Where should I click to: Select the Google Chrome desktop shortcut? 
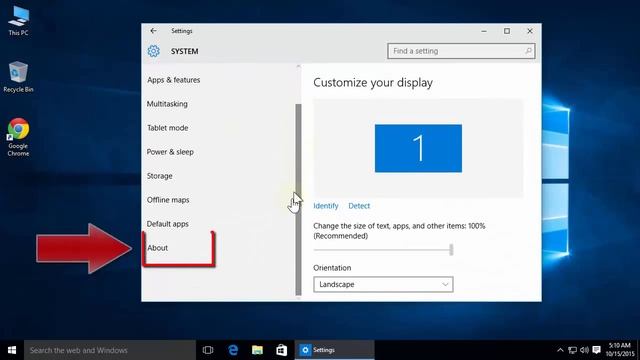tap(18, 137)
